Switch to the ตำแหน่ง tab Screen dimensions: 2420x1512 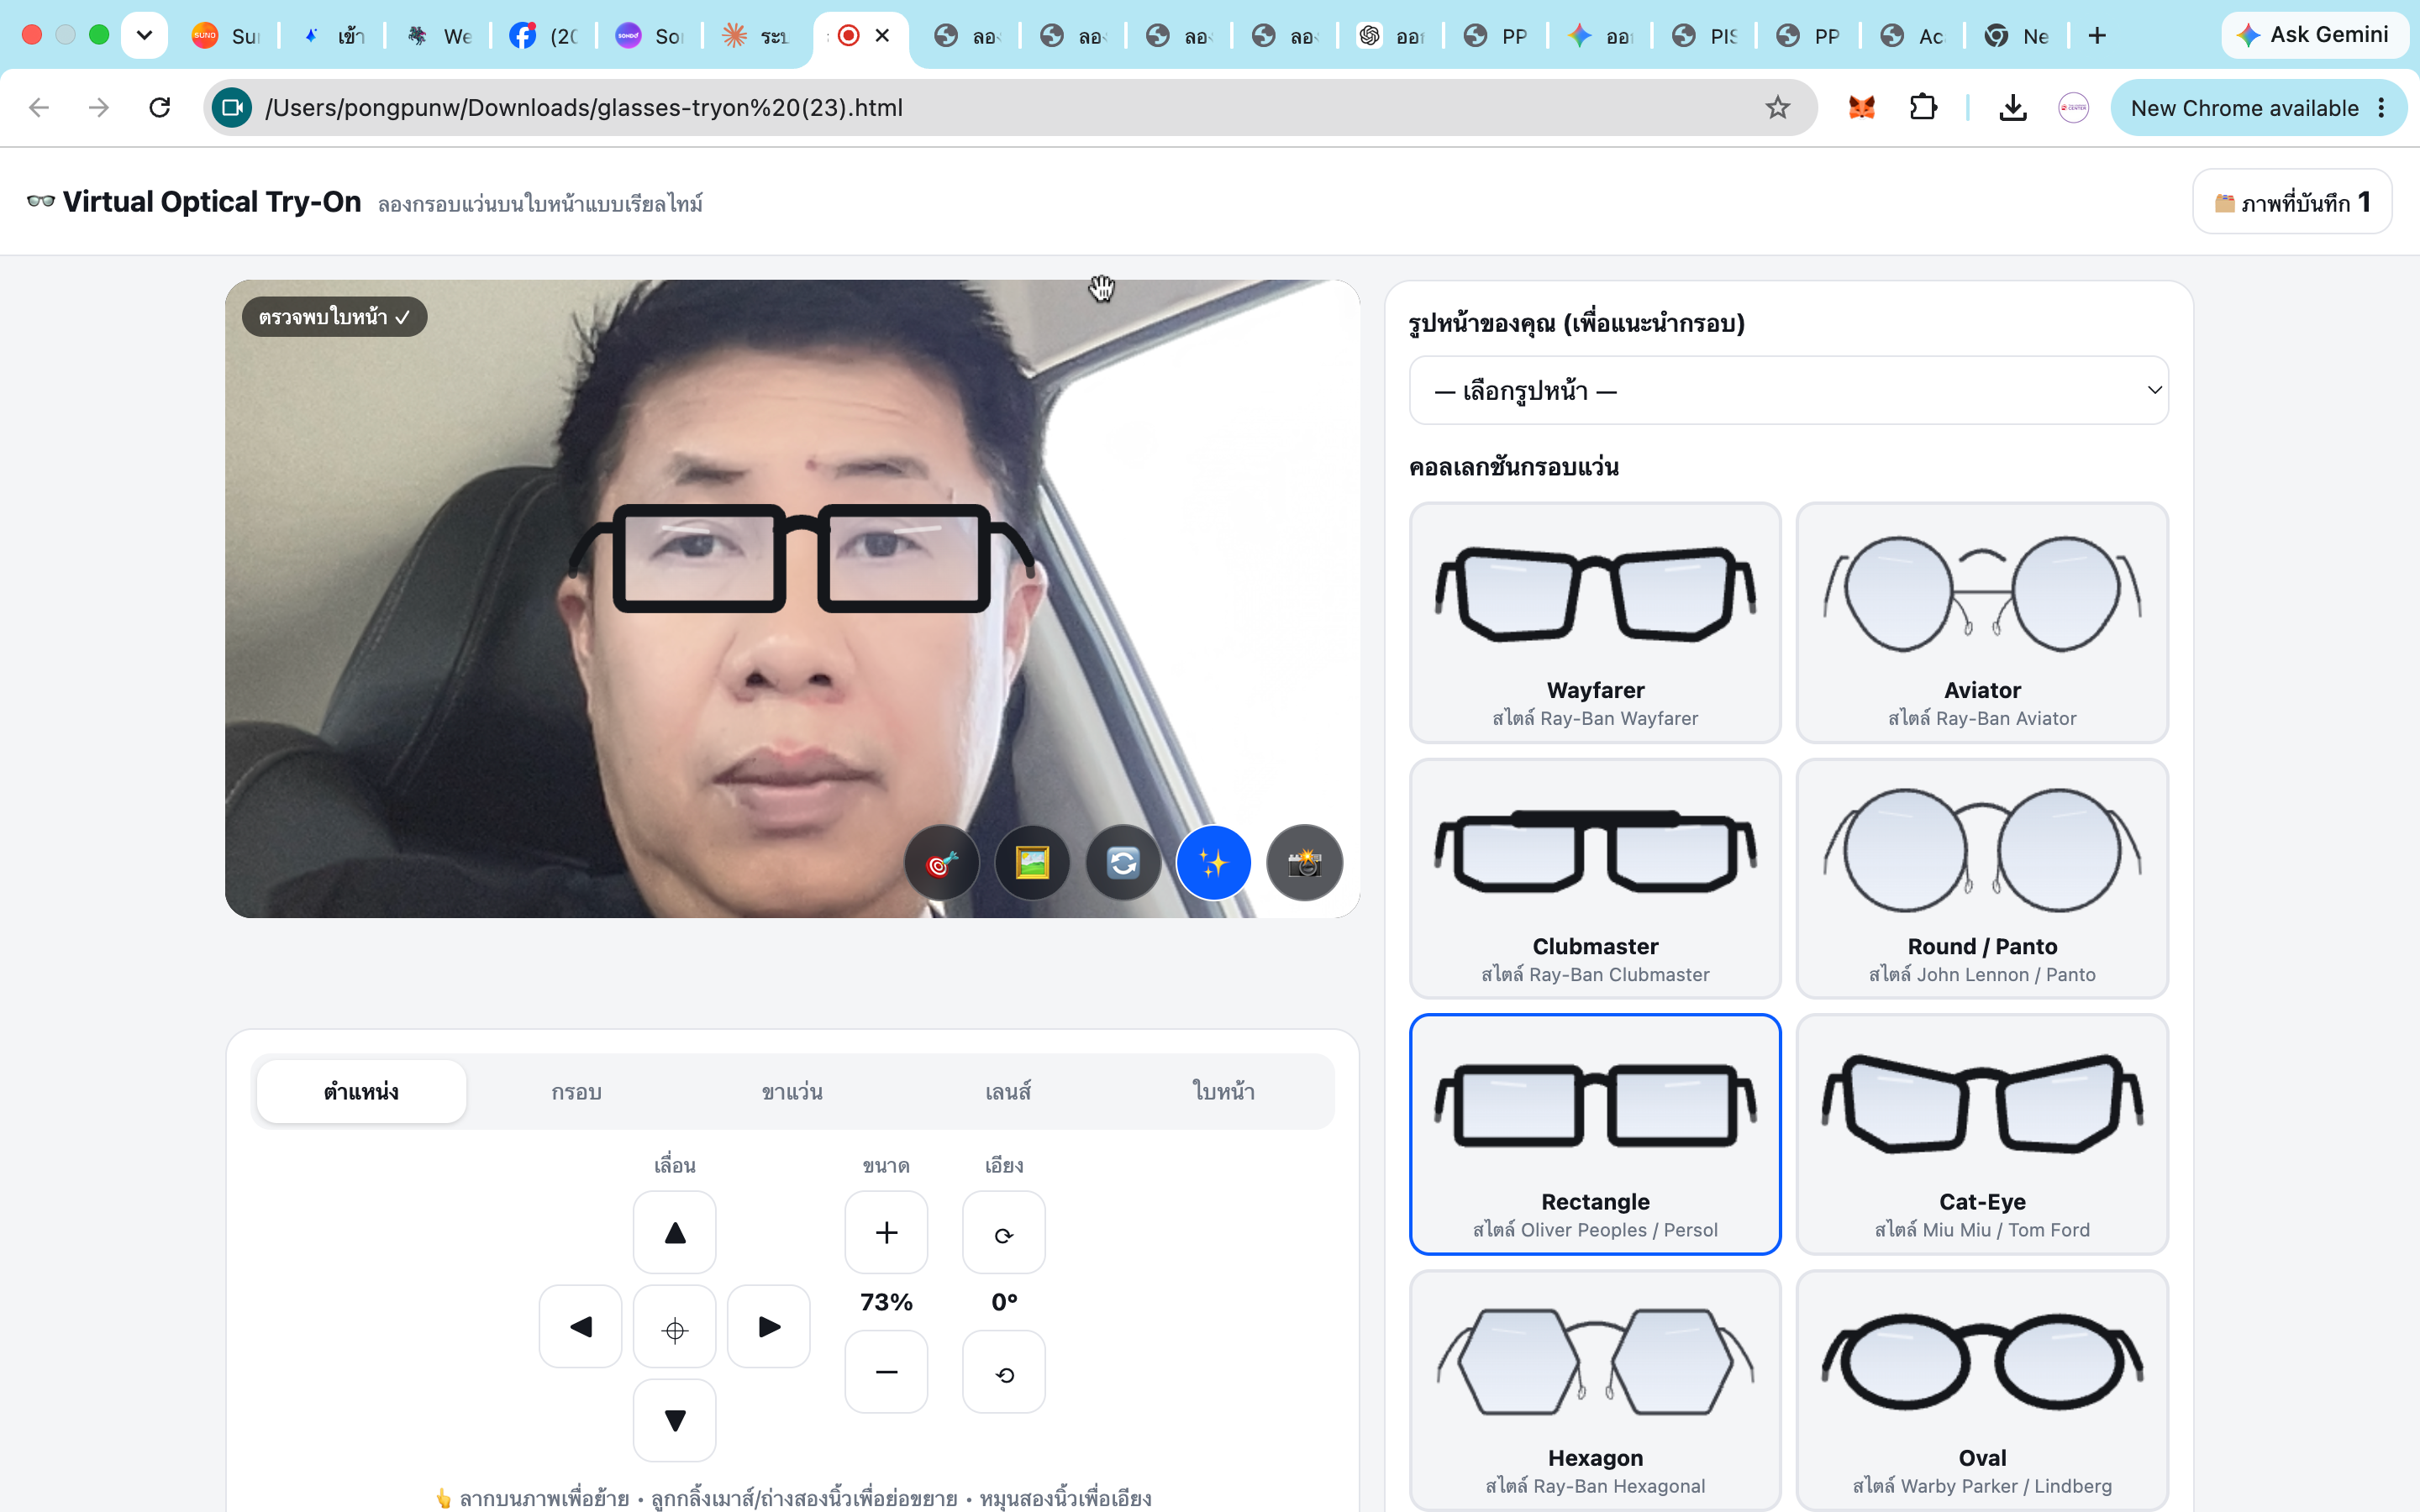[361, 1091]
